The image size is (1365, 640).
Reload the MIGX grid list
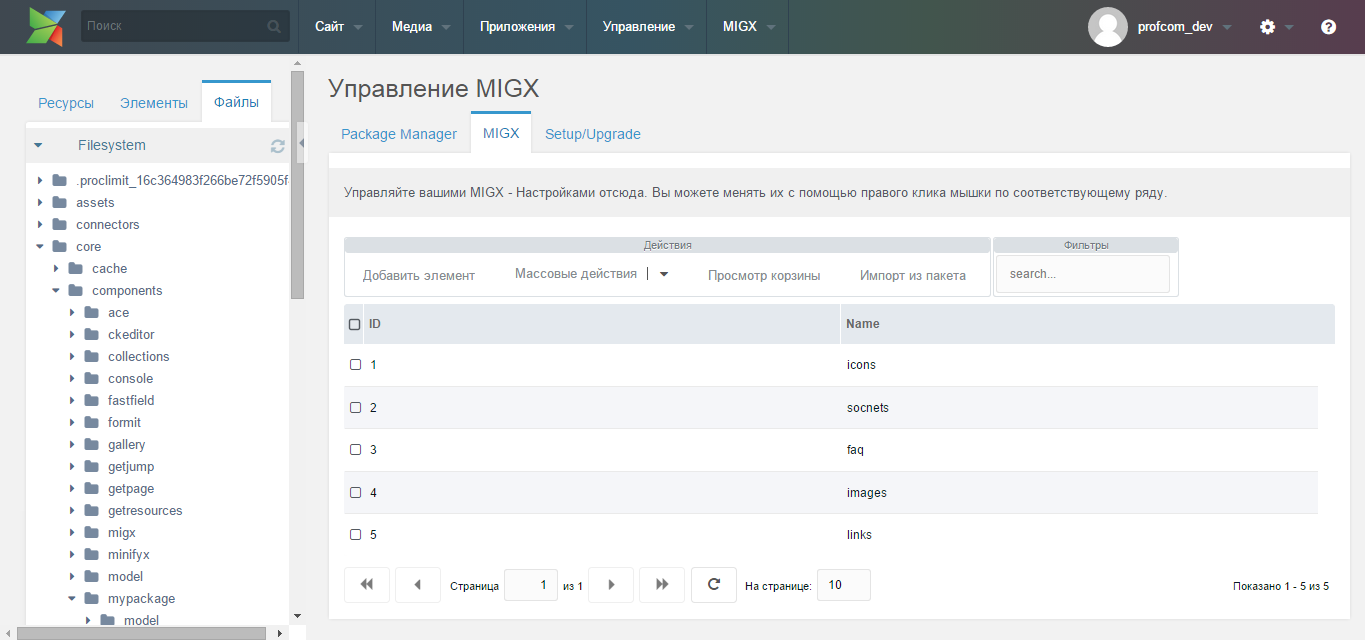click(714, 585)
